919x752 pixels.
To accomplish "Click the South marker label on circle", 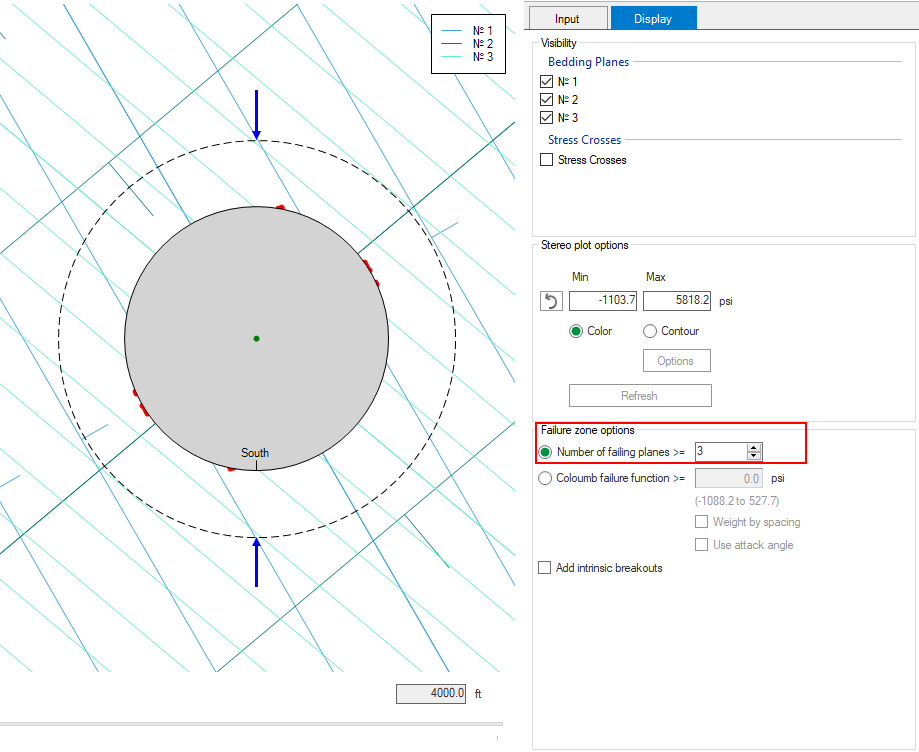I will pyautogui.click(x=256, y=453).
